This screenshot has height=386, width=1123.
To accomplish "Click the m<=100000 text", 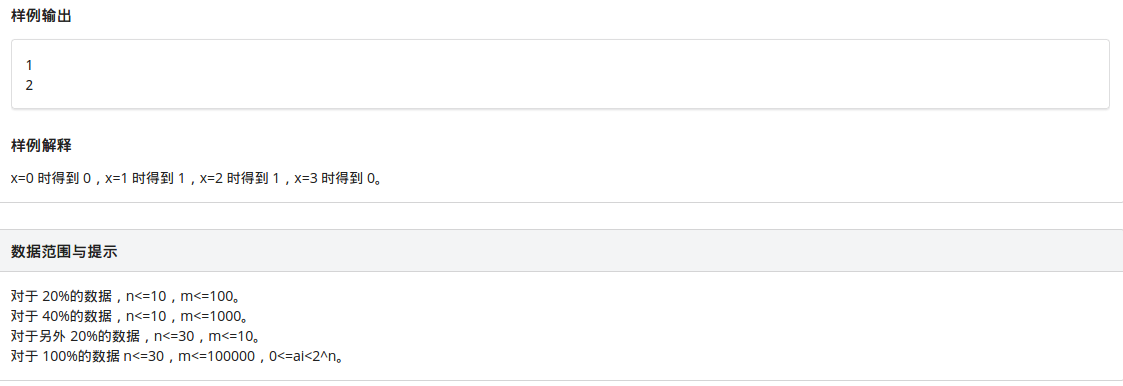I will 215,355.
